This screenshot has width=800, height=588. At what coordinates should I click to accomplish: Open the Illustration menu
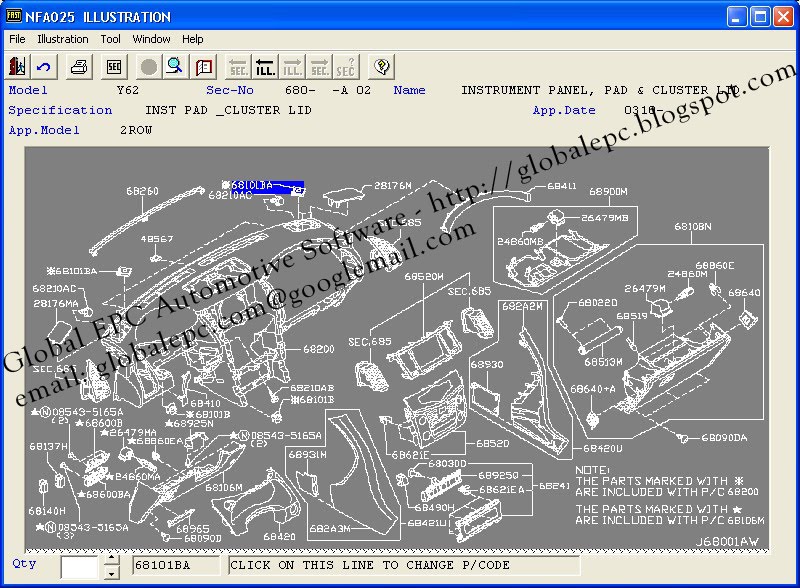(x=63, y=39)
